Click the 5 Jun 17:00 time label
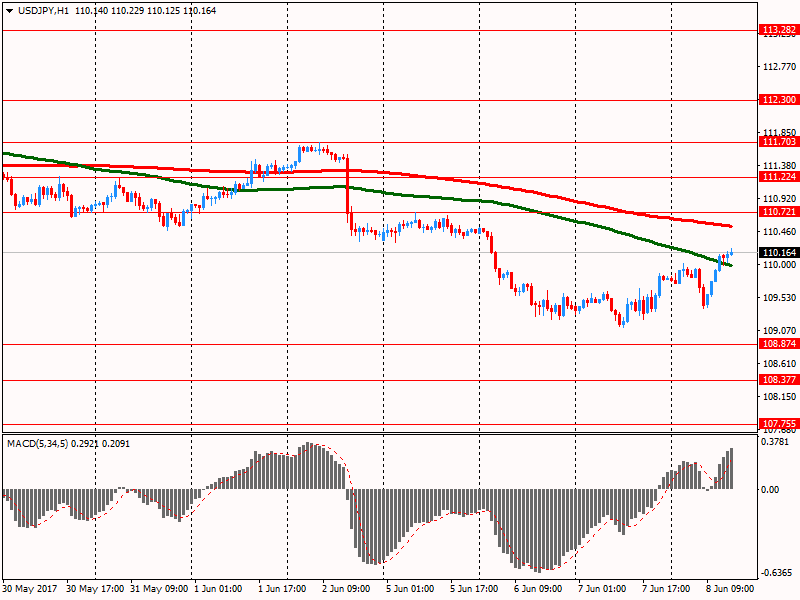 474,589
